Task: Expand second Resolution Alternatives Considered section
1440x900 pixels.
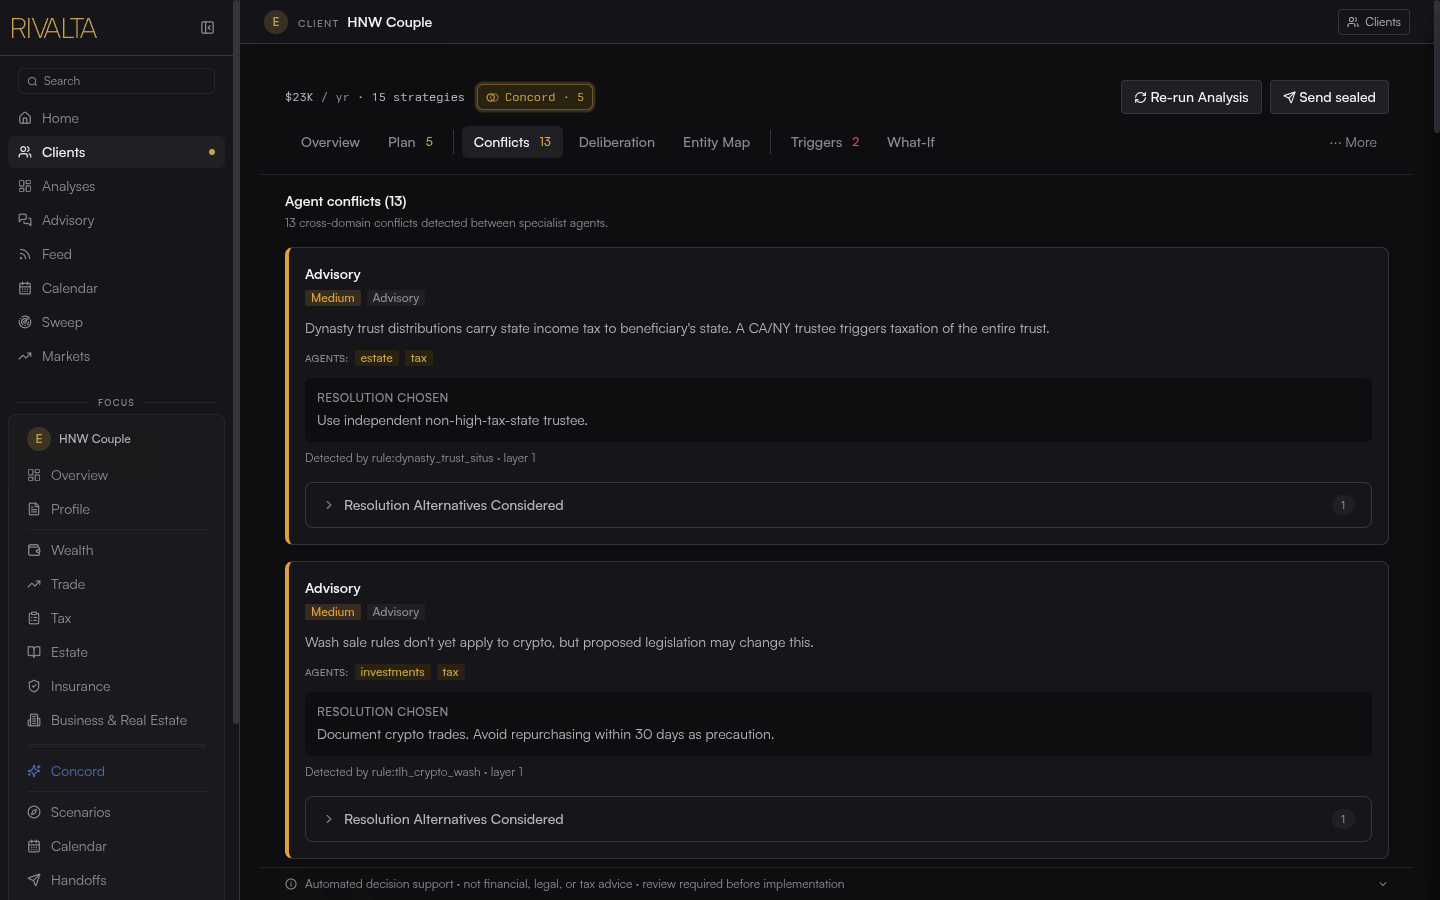Action: click(838, 819)
